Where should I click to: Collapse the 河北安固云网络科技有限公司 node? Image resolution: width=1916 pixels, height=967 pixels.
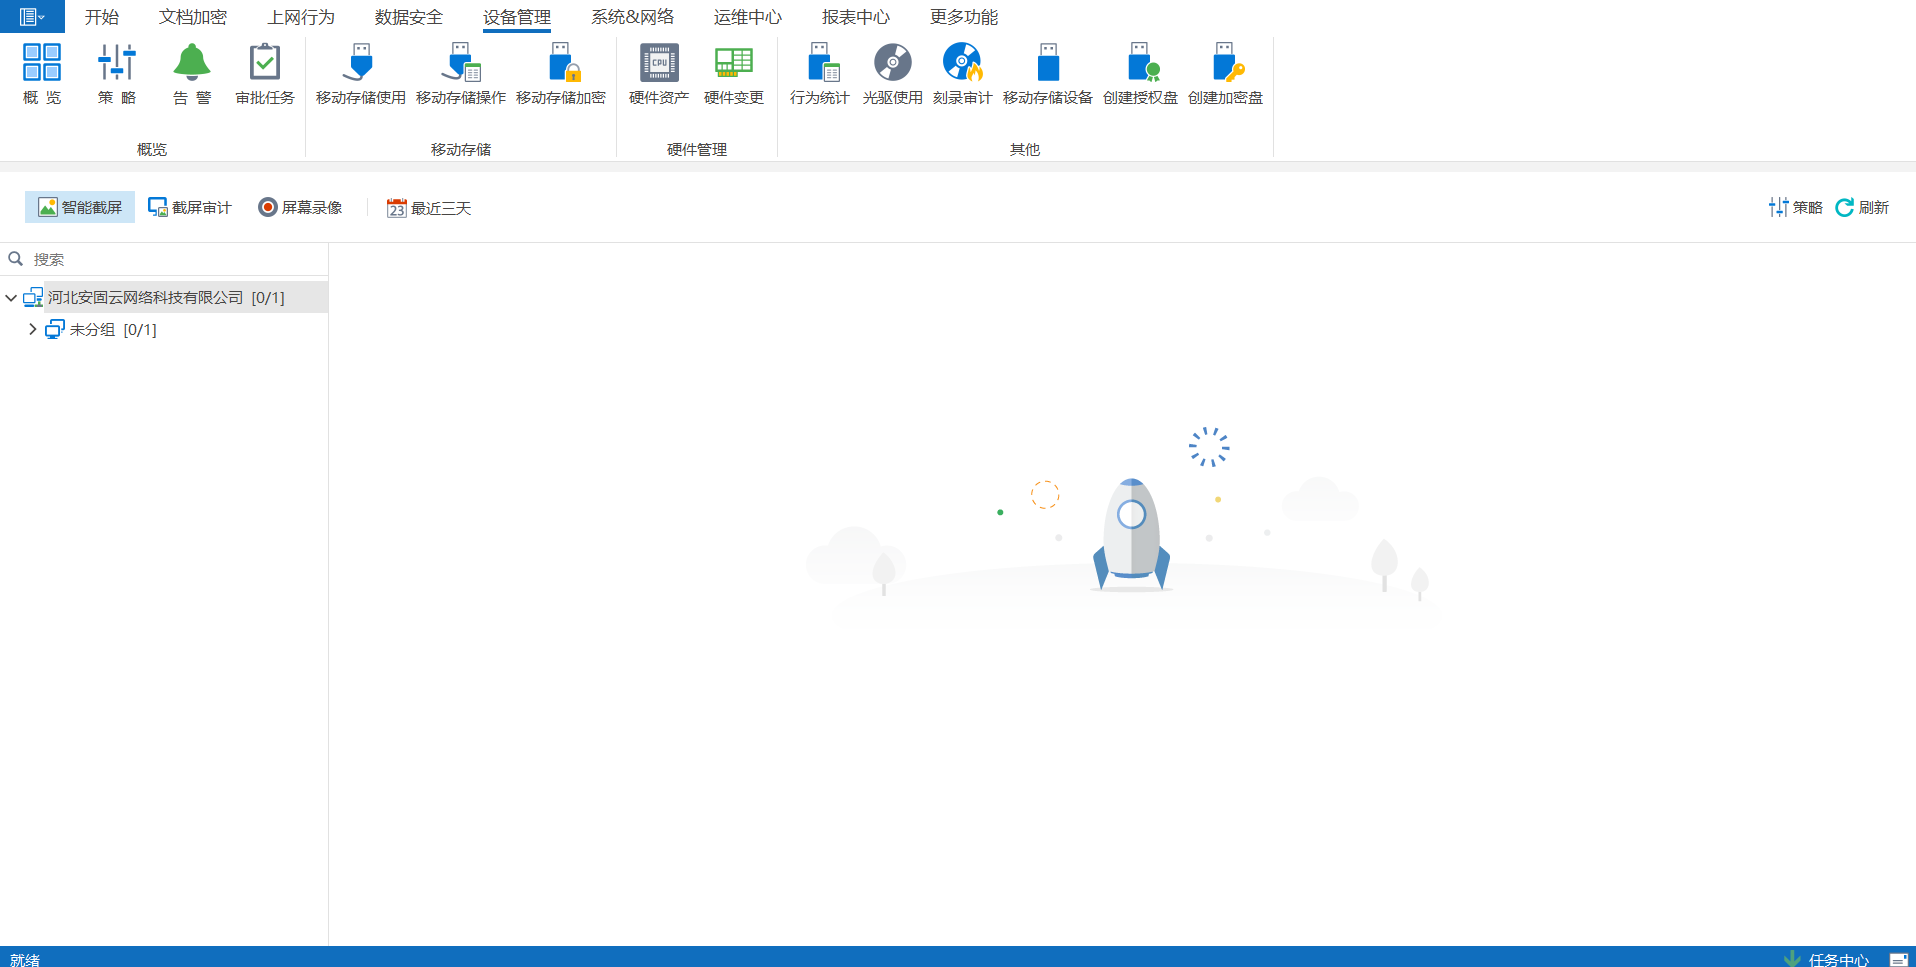[x=11, y=298]
